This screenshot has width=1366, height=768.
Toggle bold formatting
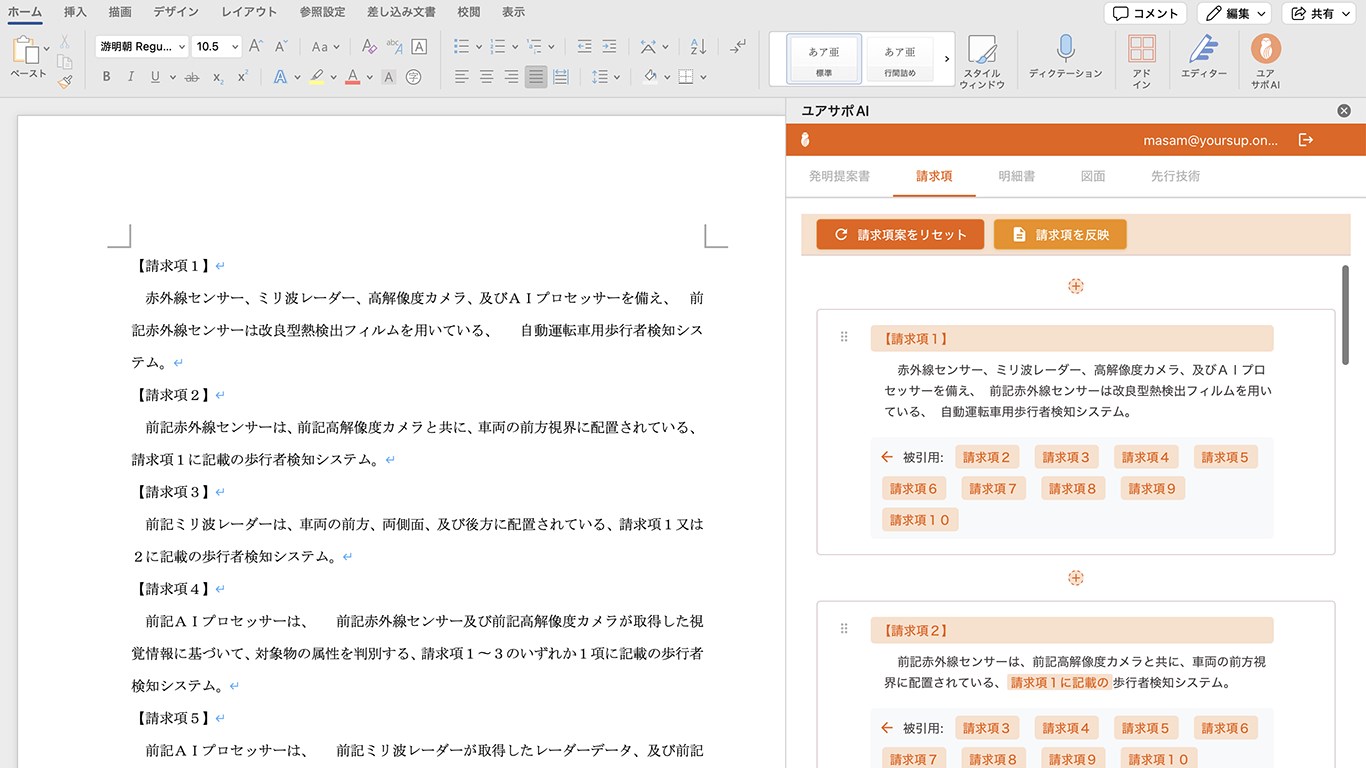click(x=107, y=77)
